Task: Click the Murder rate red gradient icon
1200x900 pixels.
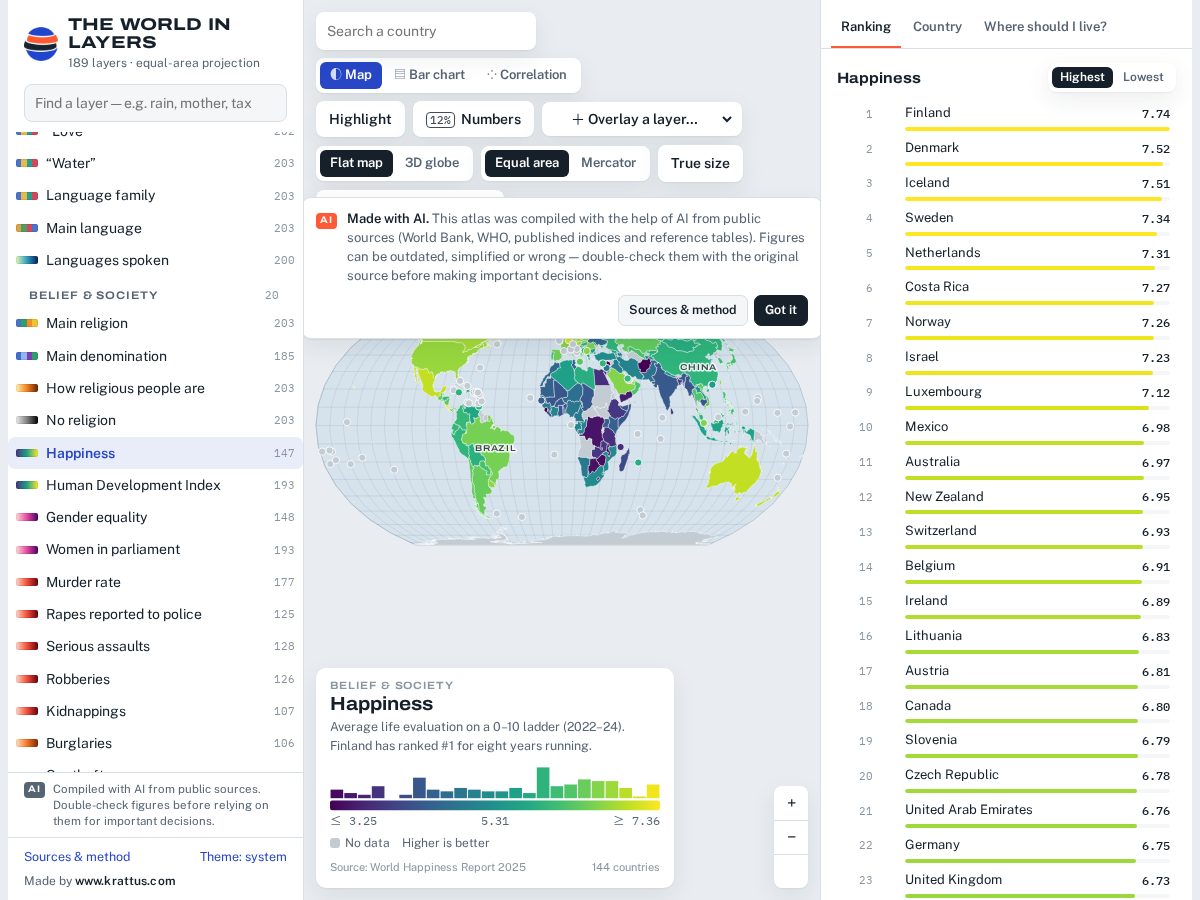Action: click(x=27, y=582)
